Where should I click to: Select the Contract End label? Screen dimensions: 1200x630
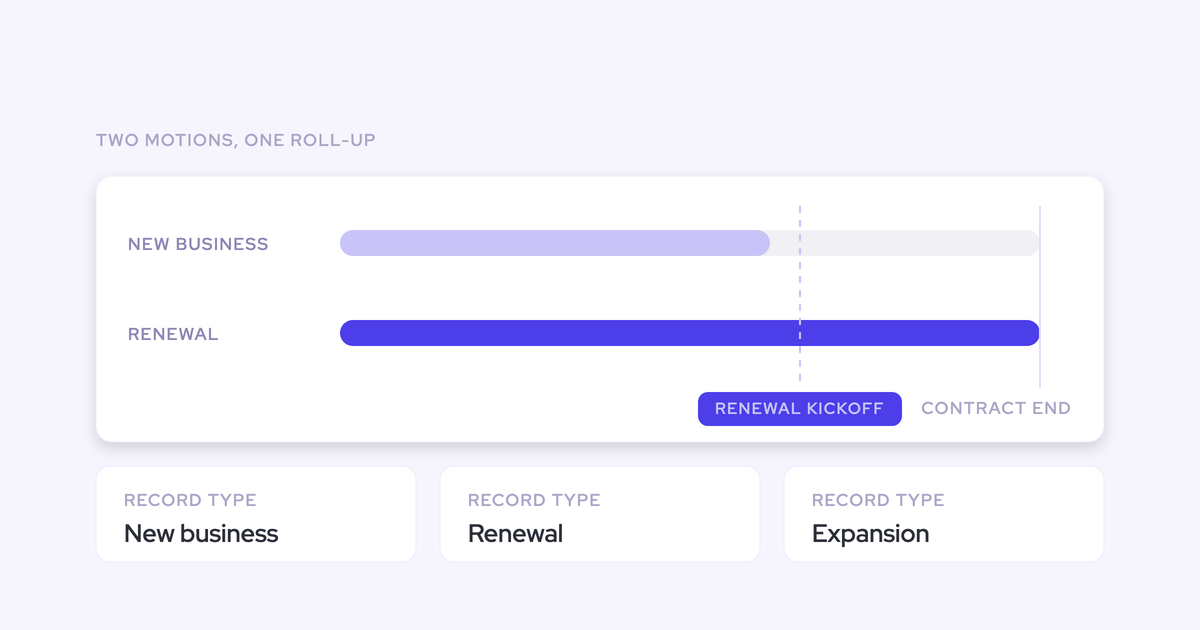(996, 408)
